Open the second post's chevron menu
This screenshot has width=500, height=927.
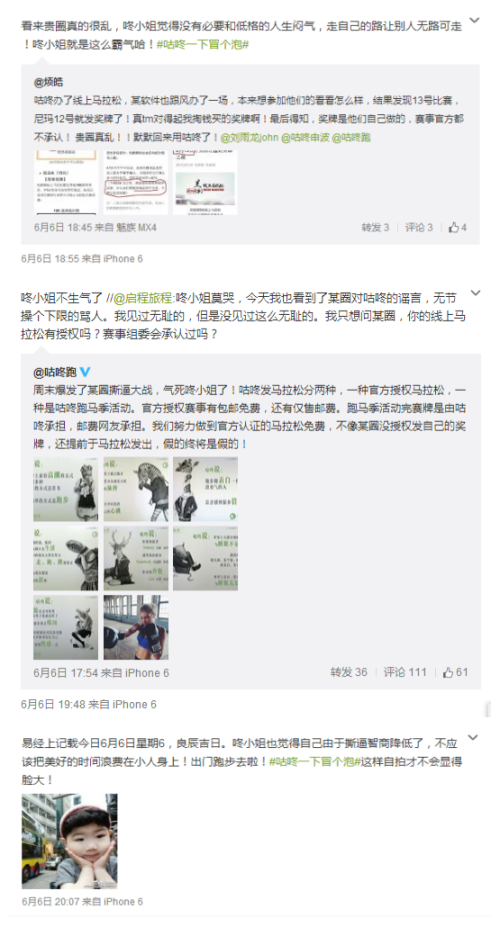[x=474, y=293]
